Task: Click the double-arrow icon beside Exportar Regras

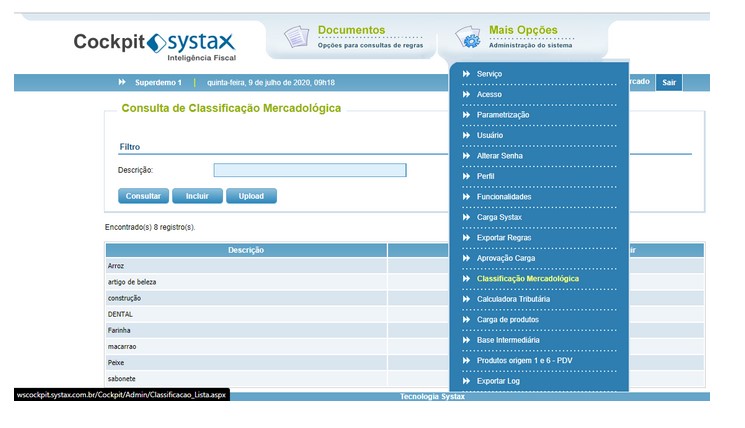Action: pos(466,238)
